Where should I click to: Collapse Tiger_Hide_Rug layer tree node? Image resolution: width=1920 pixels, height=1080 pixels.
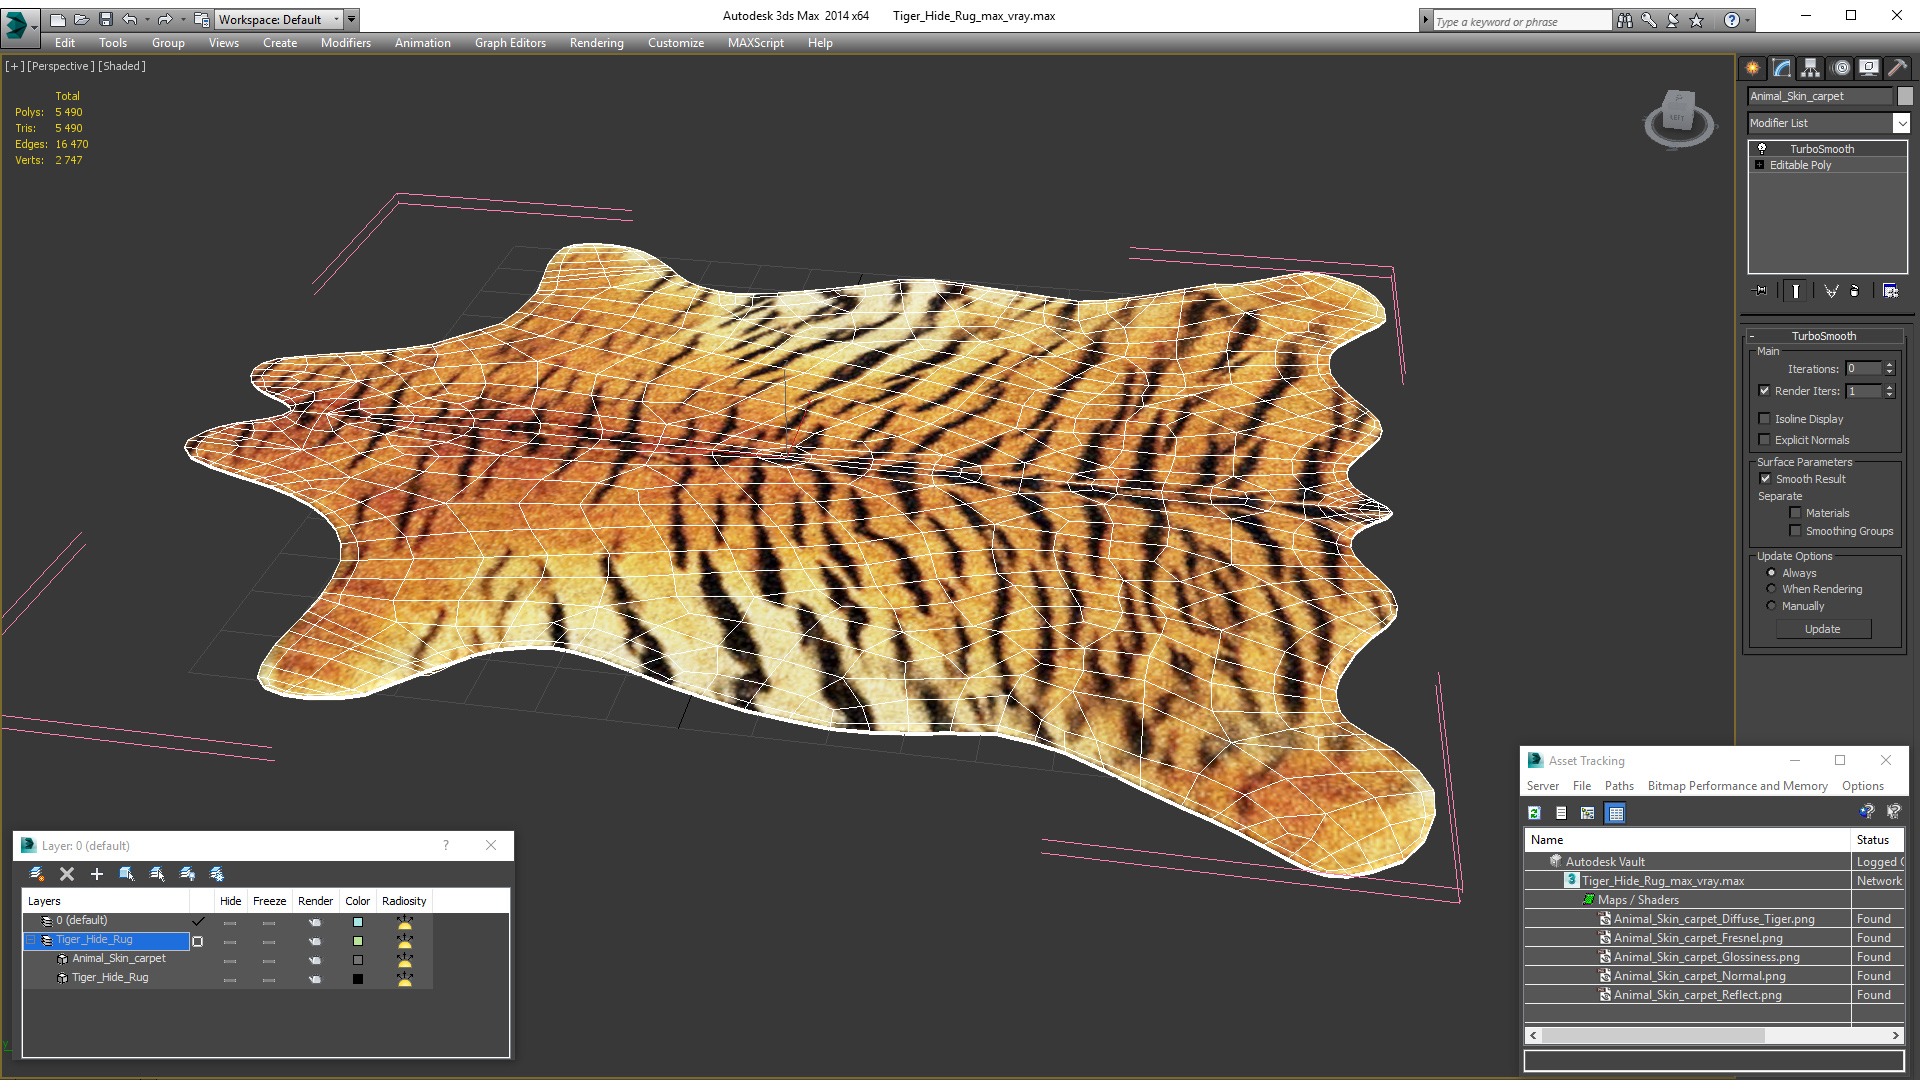click(30, 940)
